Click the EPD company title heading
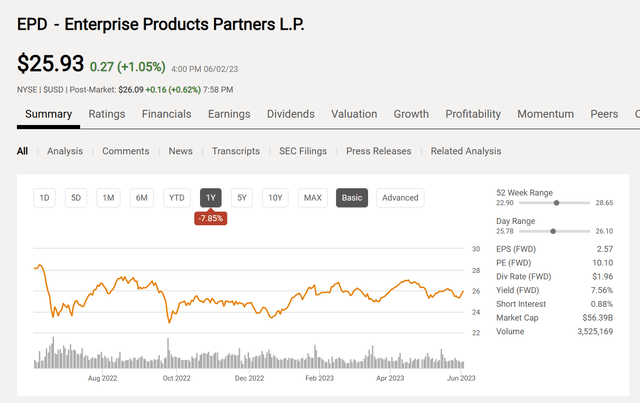 (x=160, y=24)
